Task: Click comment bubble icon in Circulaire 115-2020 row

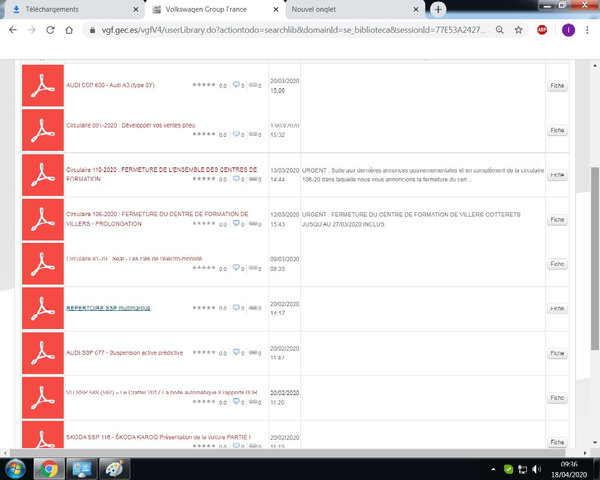Action: click(x=236, y=179)
